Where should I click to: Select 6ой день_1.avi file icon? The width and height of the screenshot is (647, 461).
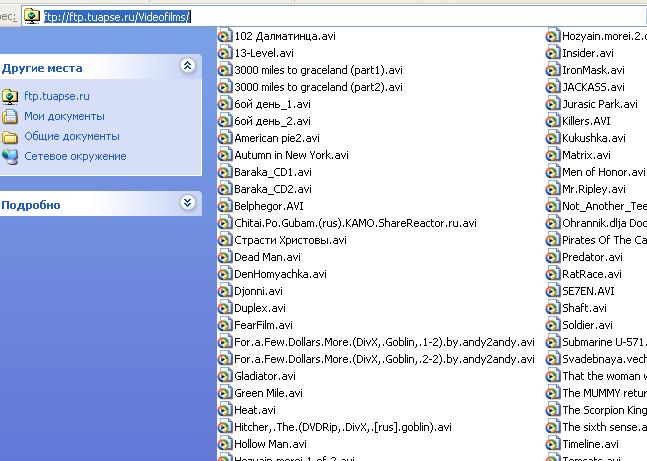click(x=224, y=104)
